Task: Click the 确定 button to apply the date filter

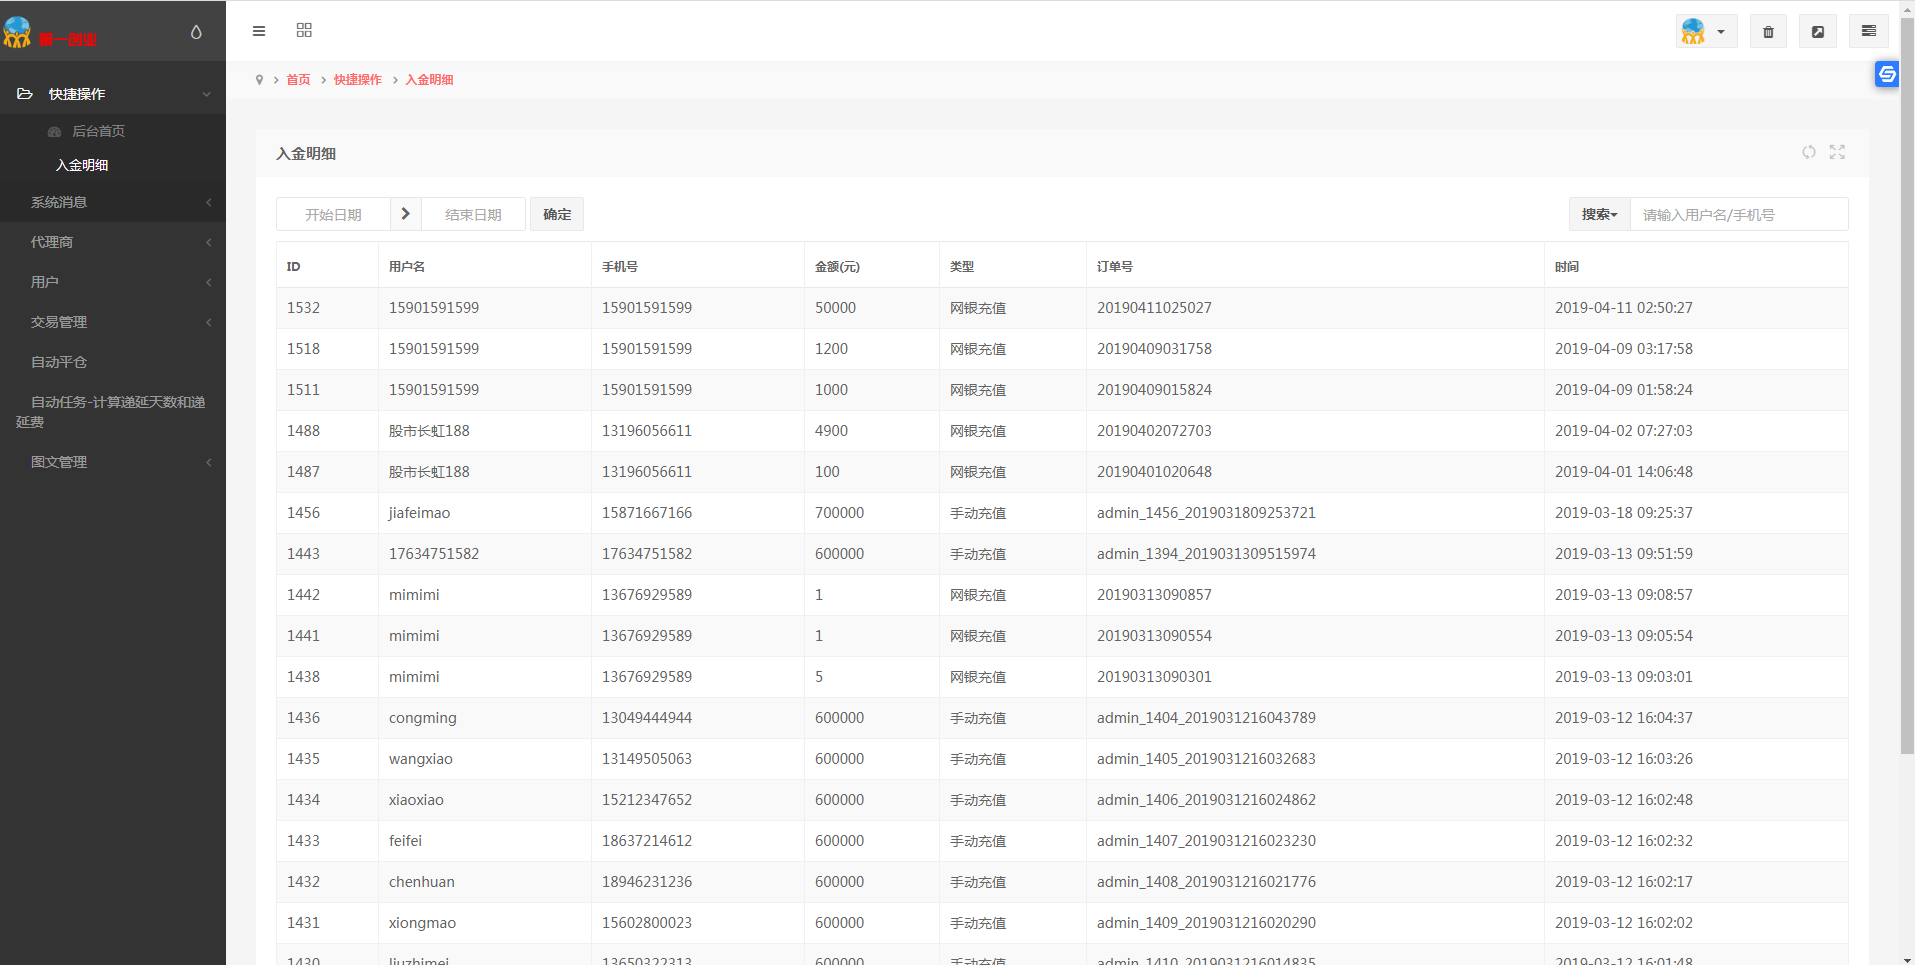Action: (x=557, y=215)
